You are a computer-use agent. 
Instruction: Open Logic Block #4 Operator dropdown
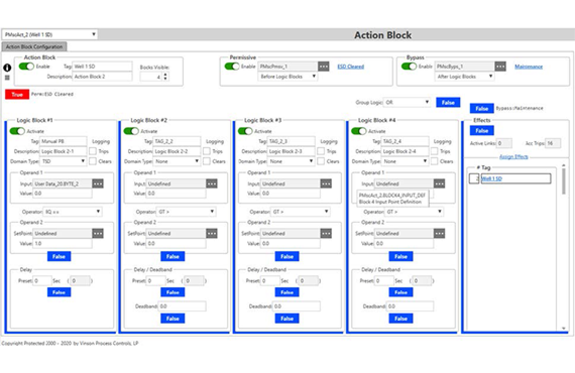pos(414,212)
